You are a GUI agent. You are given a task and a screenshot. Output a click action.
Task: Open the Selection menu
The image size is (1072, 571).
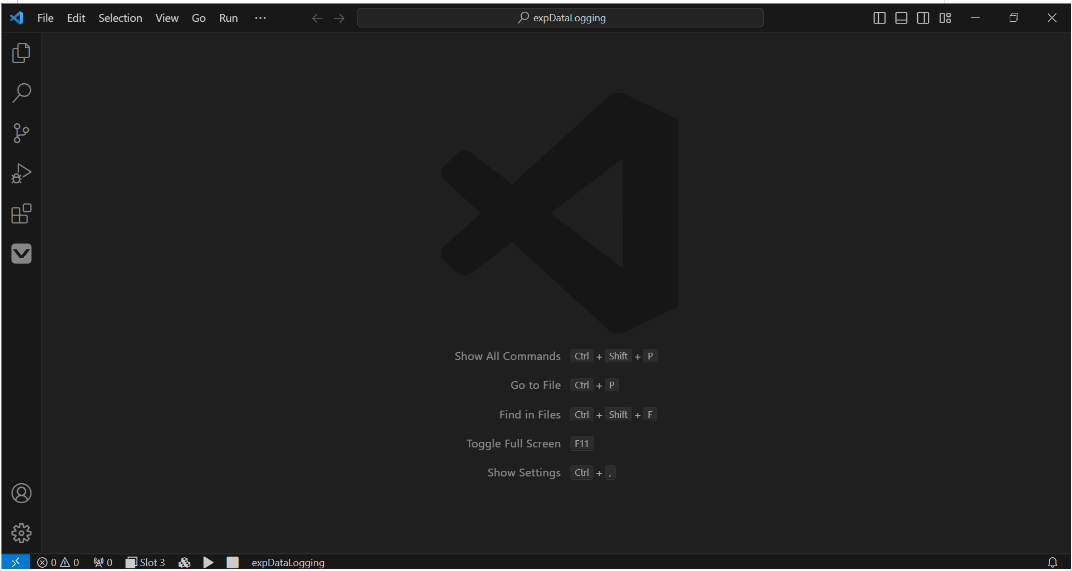(120, 18)
